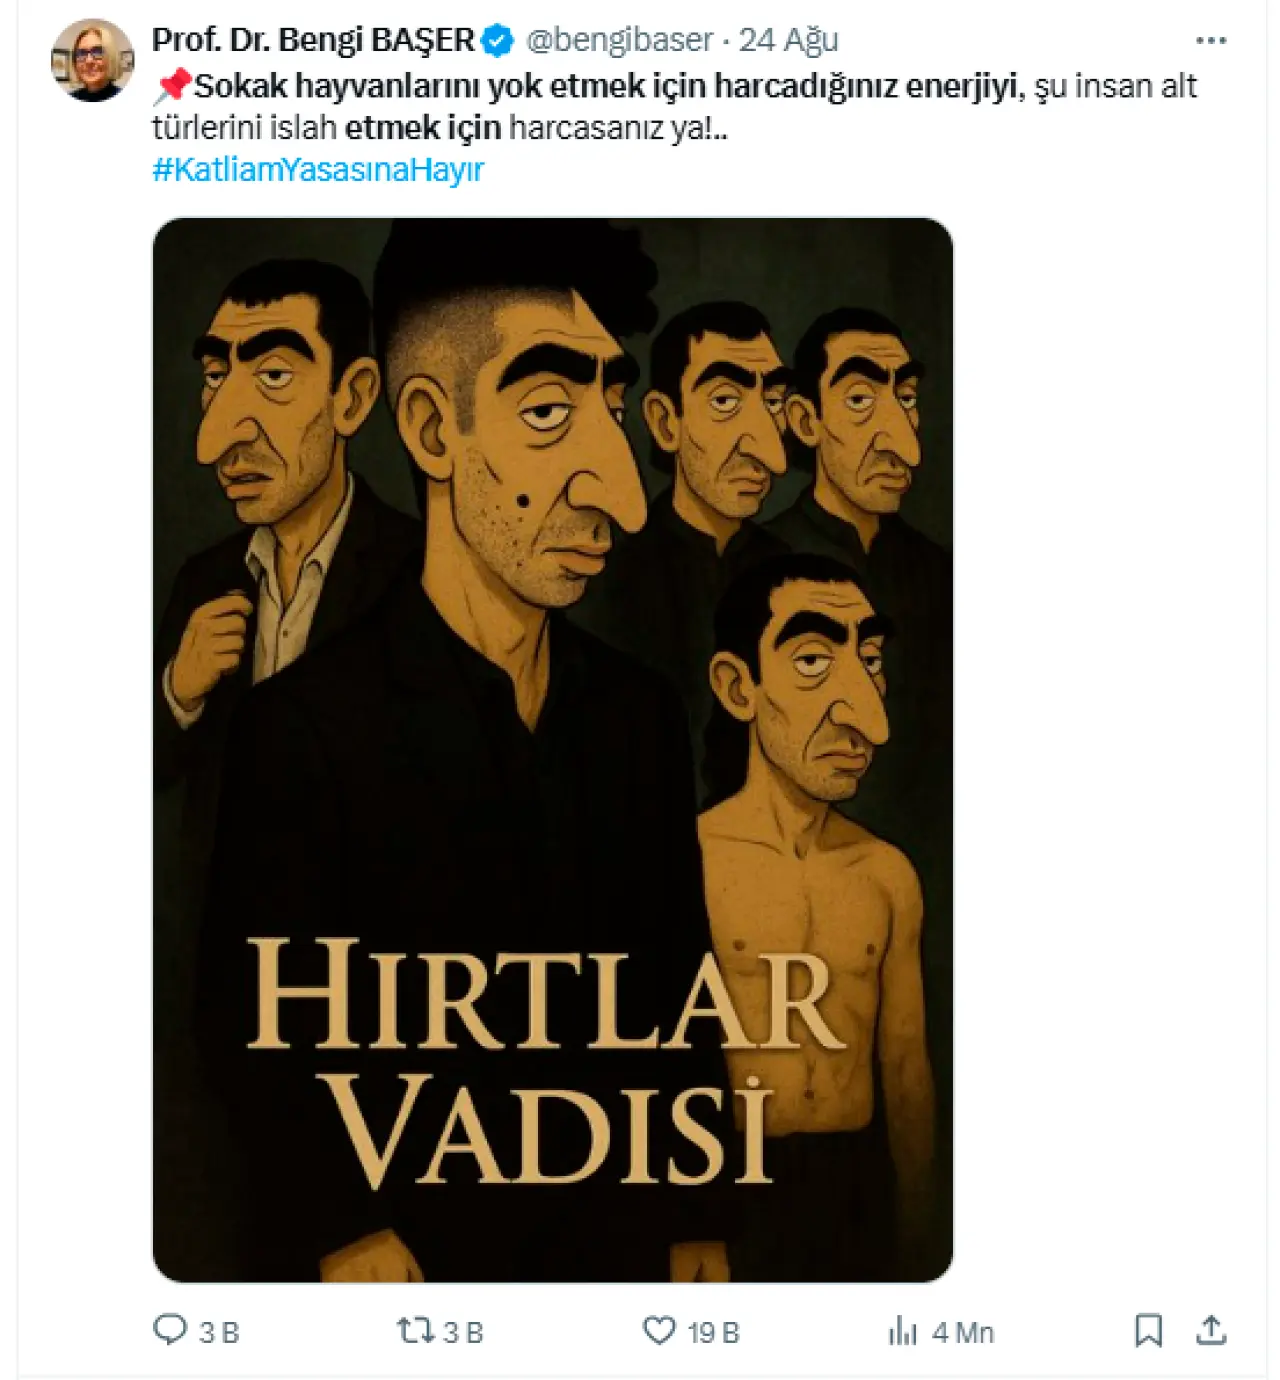Viewport: 1280px width, 1380px height.
Task: Open the Prof. Dr. Bengi BAŞER name link
Action: pos(313,40)
